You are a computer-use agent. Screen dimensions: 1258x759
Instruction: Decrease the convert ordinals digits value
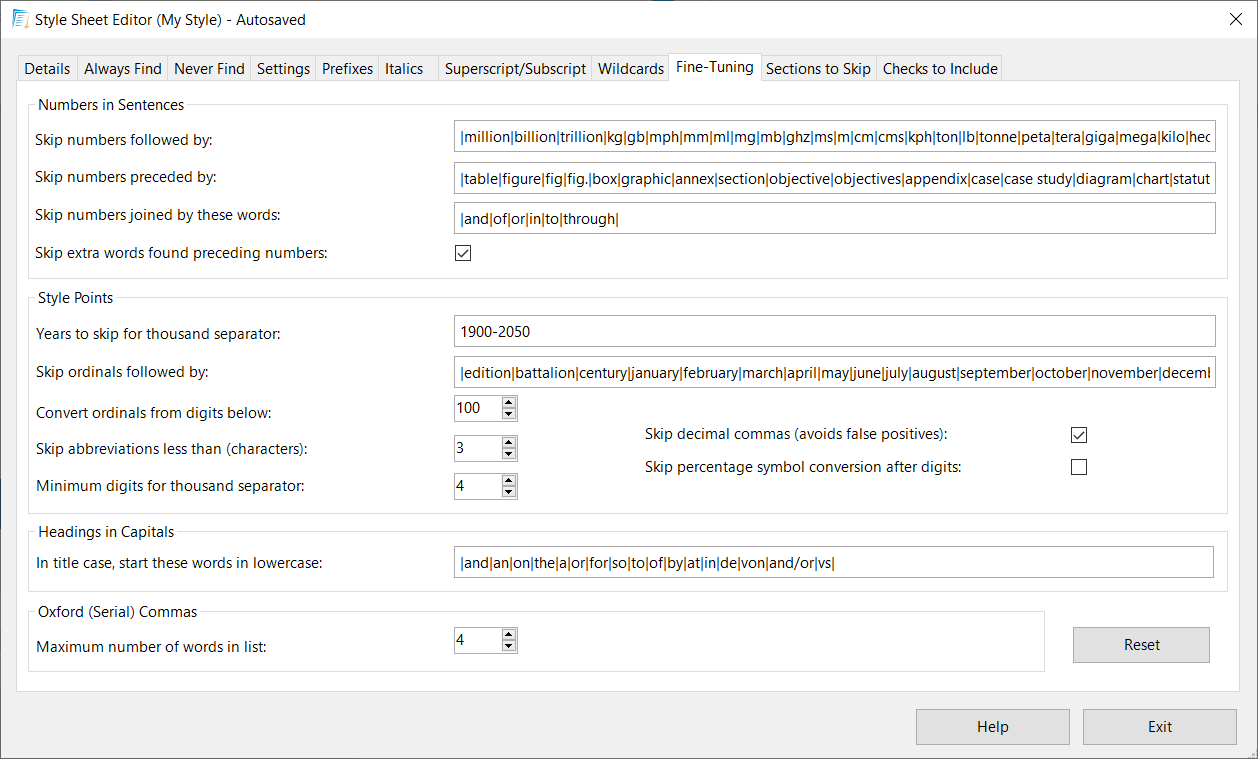[x=509, y=414]
